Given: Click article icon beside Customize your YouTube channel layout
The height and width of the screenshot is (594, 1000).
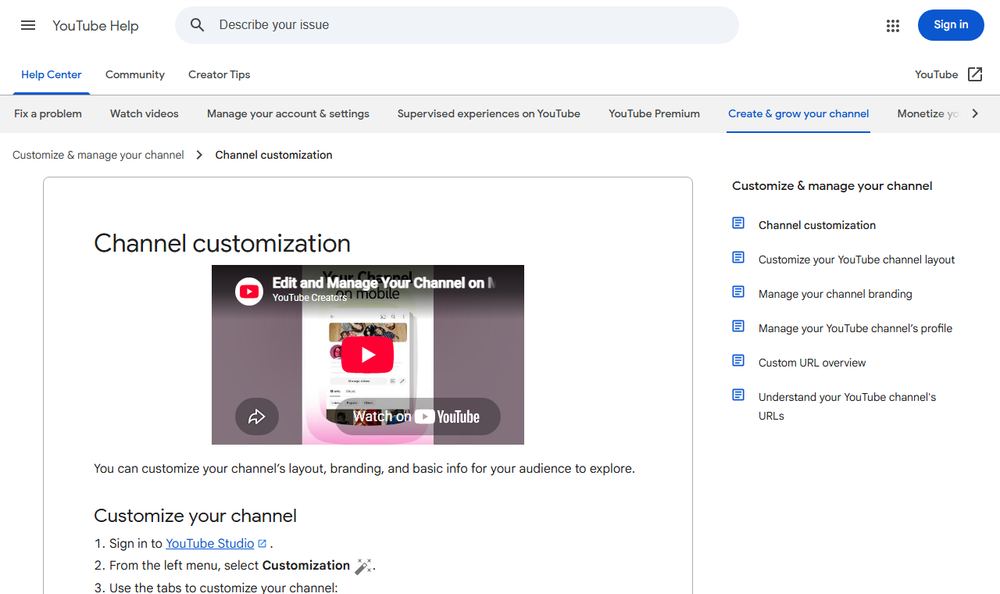Looking at the screenshot, I should (x=738, y=258).
